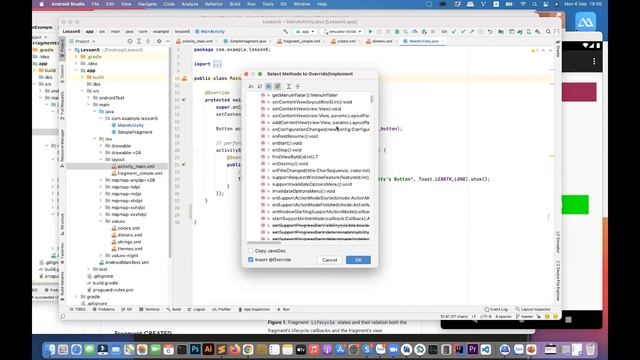Collapse the layout folder in project tree
Image resolution: width=640 pixels, height=360 pixels.
(101, 160)
